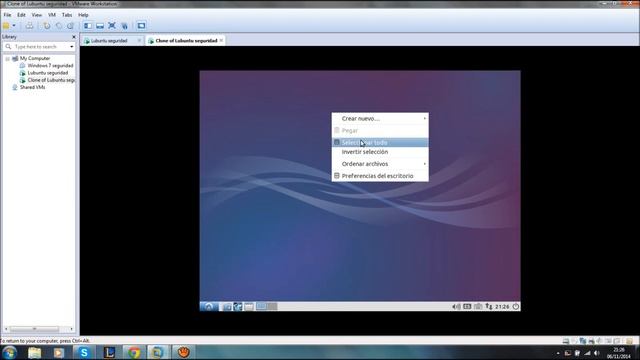The height and width of the screenshot is (360, 640).
Task: Close the Clone of Lubuntu seguridad tab
Action: point(221,40)
